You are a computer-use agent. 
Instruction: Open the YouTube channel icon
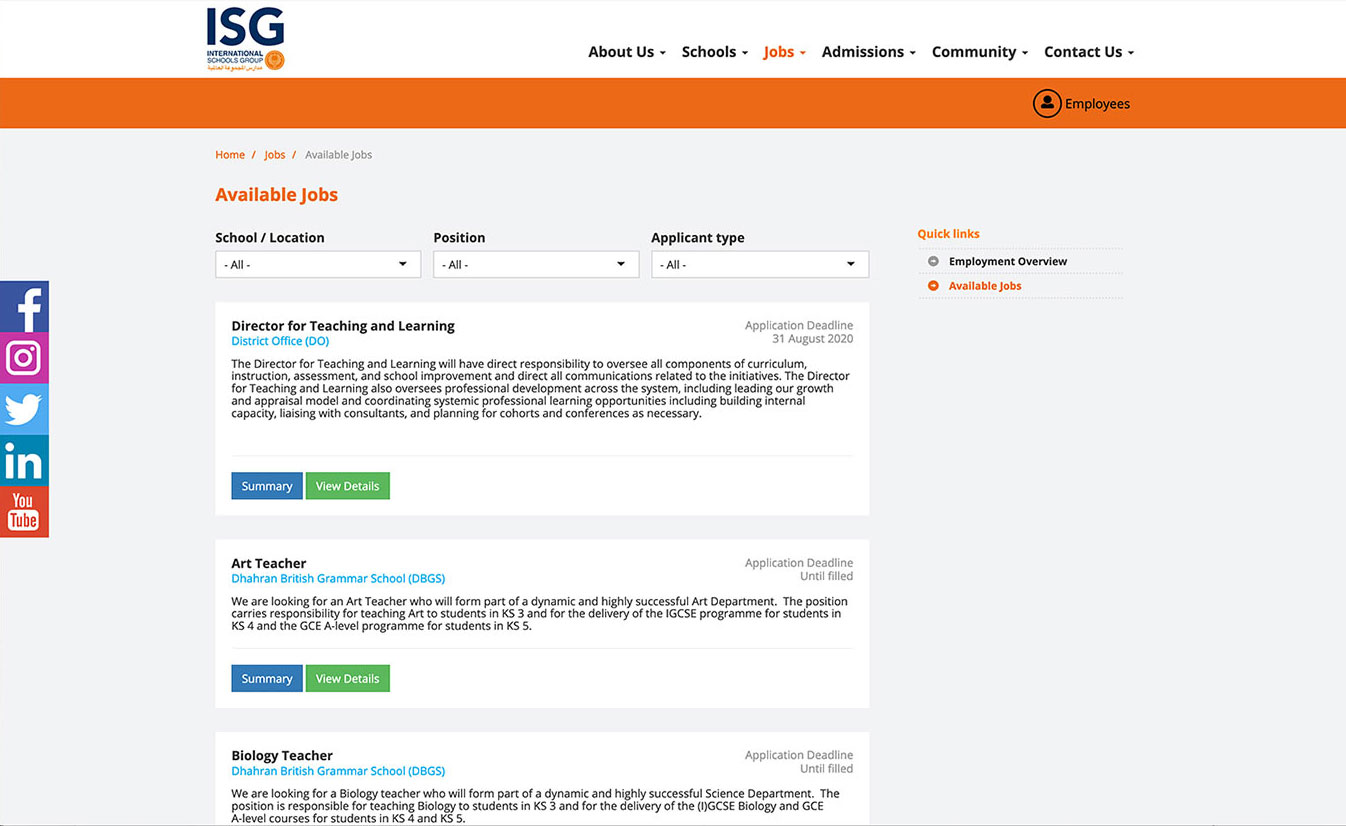pyautogui.click(x=24, y=511)
